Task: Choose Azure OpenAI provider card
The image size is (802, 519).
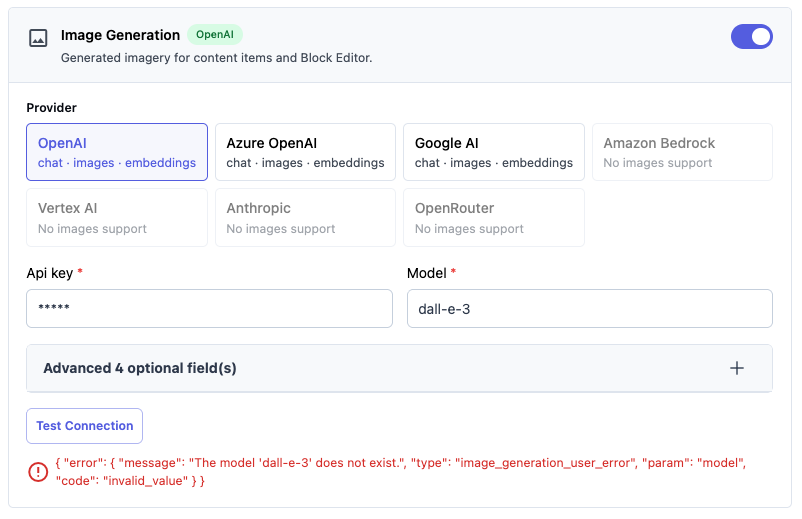Action: 305,152
